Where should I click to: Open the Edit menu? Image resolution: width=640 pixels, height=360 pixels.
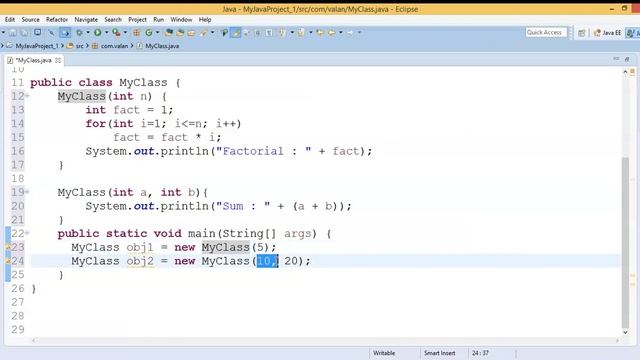(x=10, y=20)
